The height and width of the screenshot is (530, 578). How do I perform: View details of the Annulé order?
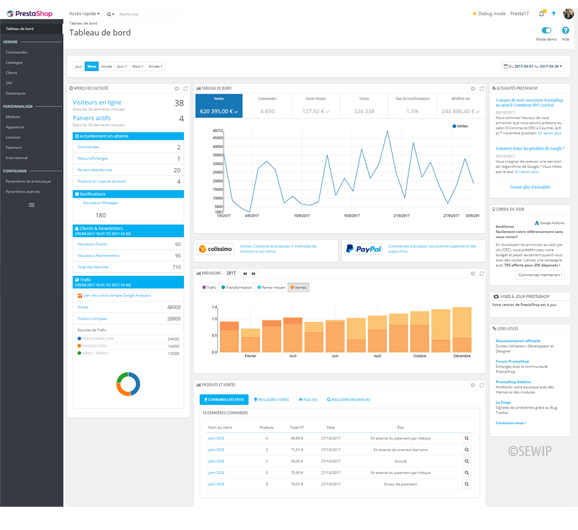coord(467,461)
